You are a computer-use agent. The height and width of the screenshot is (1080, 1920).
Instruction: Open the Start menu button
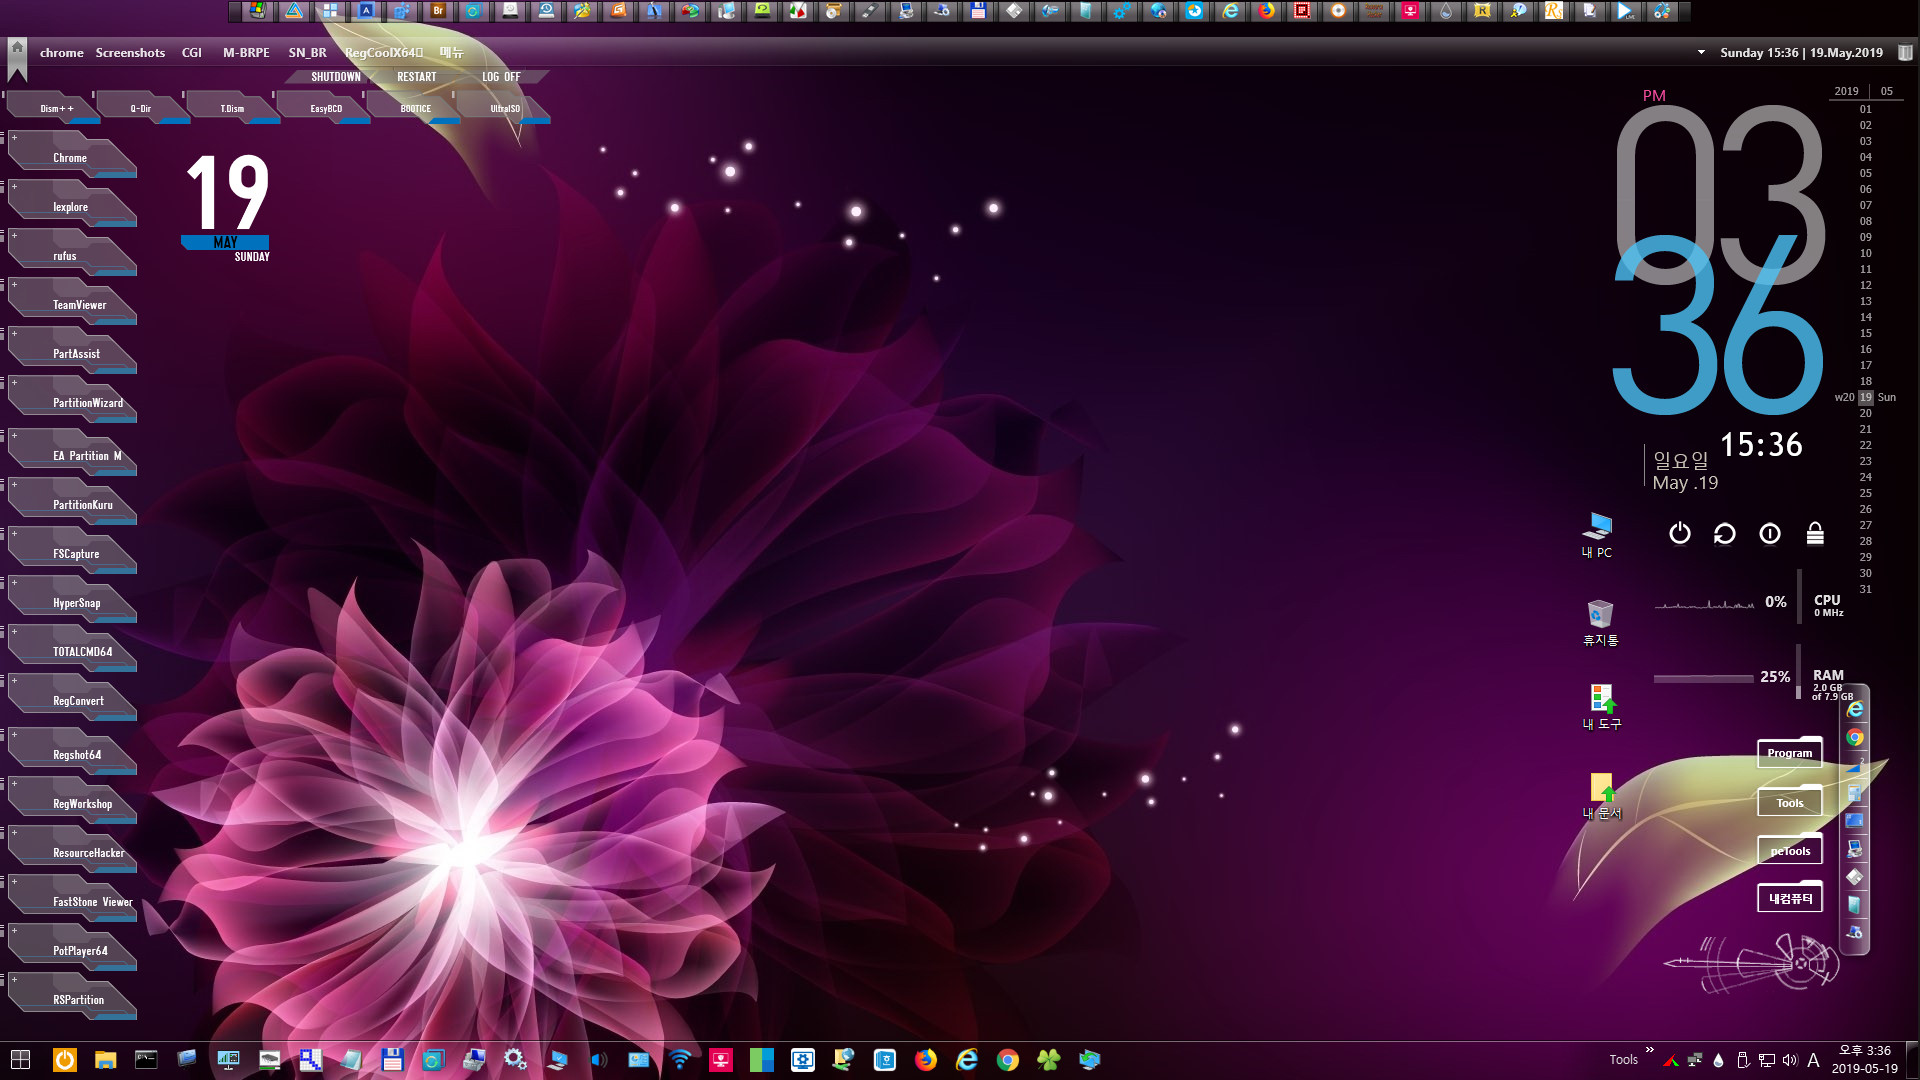point(20,1060)
